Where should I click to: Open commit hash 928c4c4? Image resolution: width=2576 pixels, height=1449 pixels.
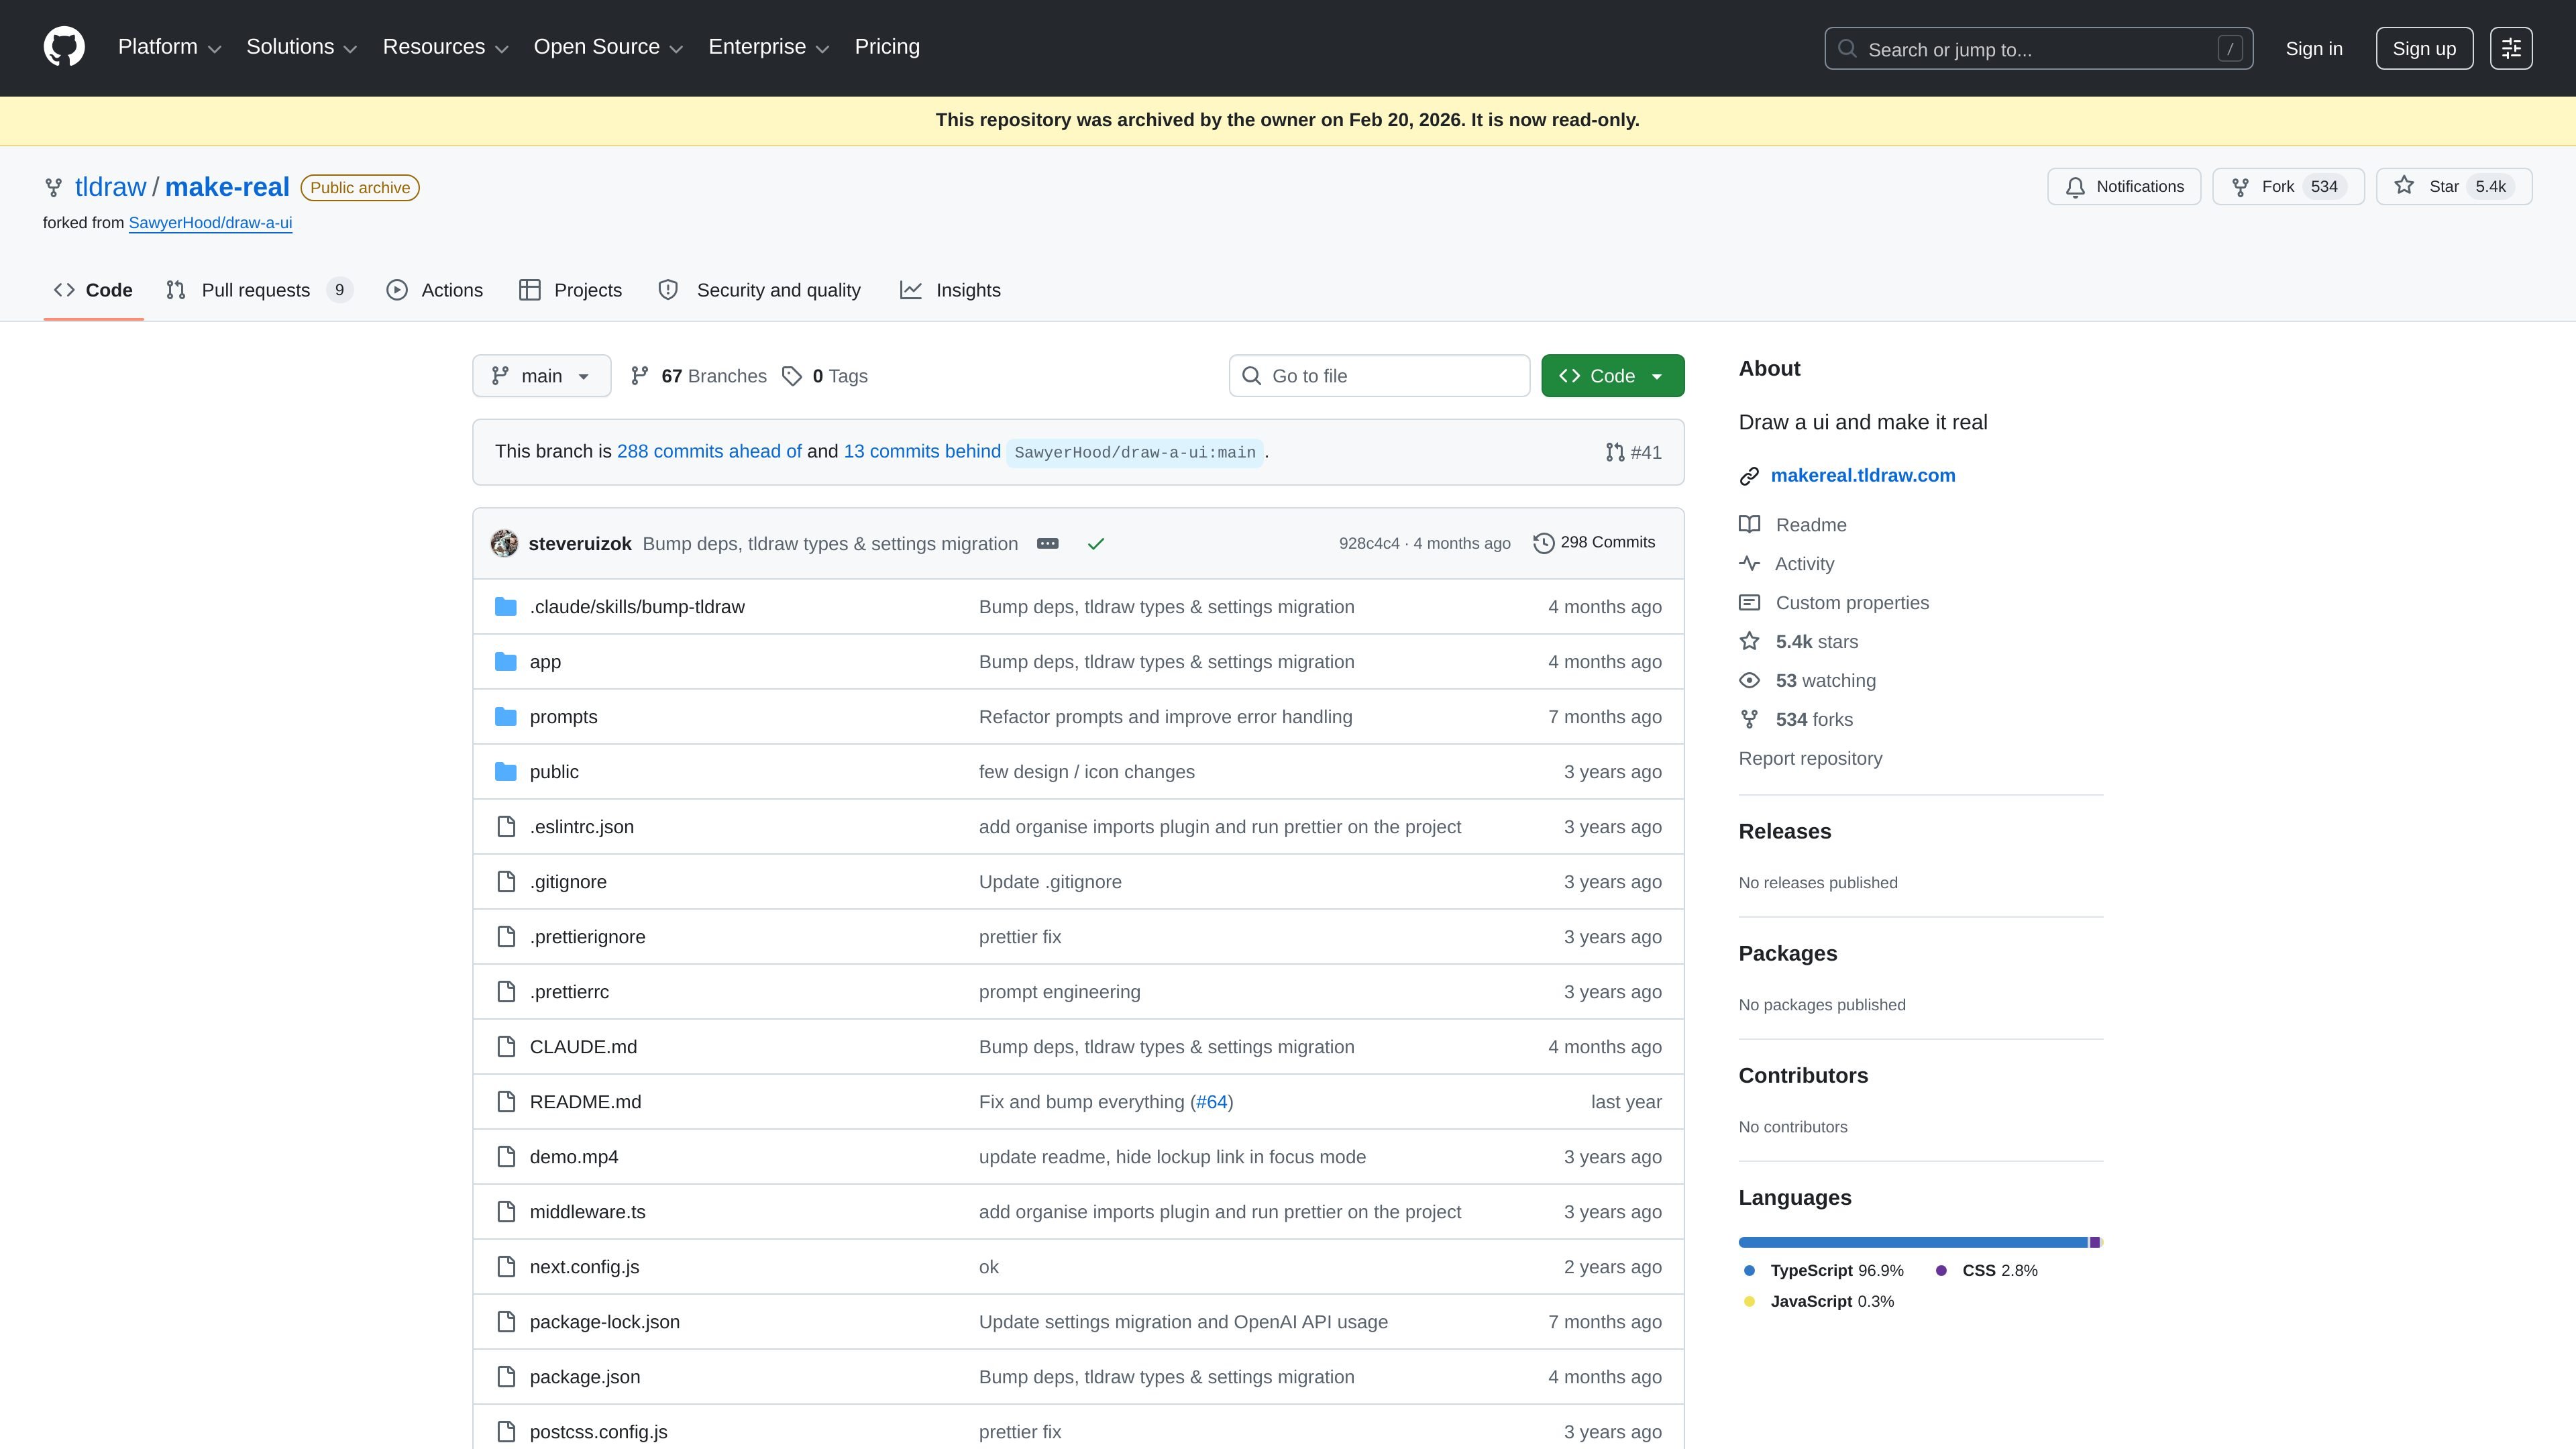(x=1369, y=543)
